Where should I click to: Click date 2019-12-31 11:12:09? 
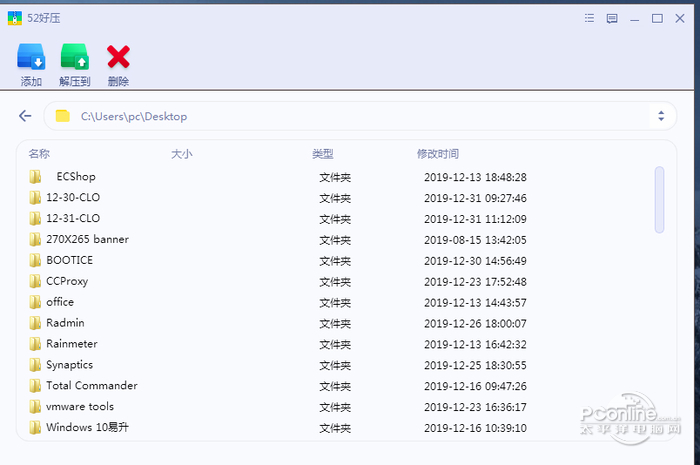(475, 219)
